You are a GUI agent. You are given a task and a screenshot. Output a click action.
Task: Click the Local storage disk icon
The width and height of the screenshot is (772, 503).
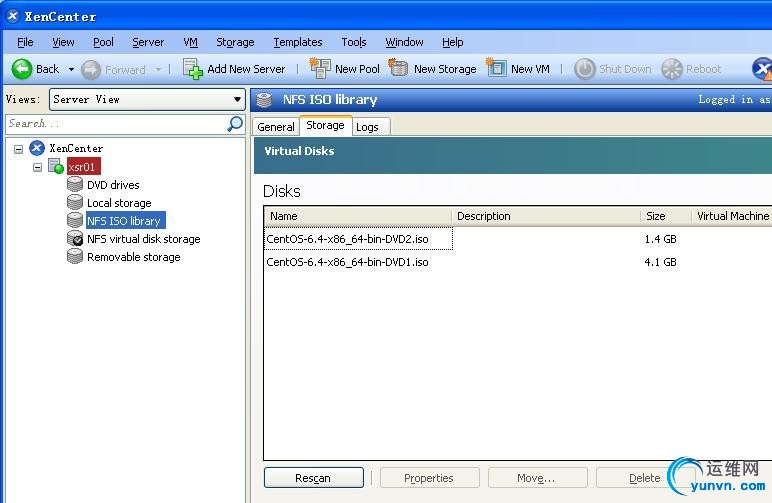pyautogui.click(x=75, y=202)
